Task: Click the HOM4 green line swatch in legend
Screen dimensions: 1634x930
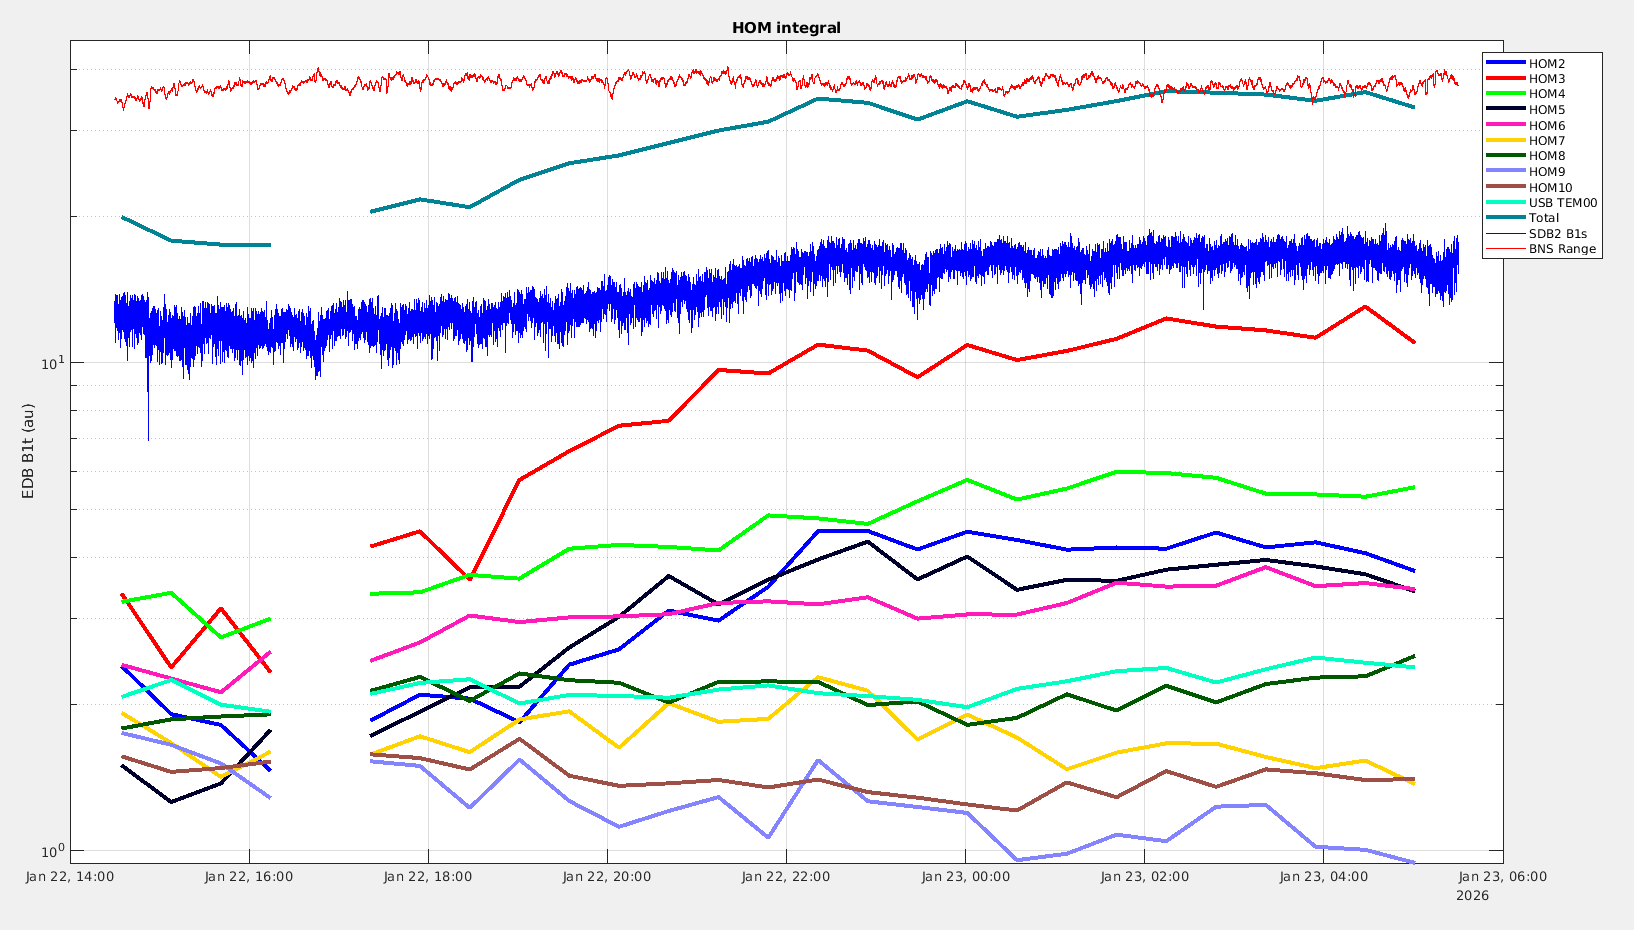Action: click(x=1505, y=94)
